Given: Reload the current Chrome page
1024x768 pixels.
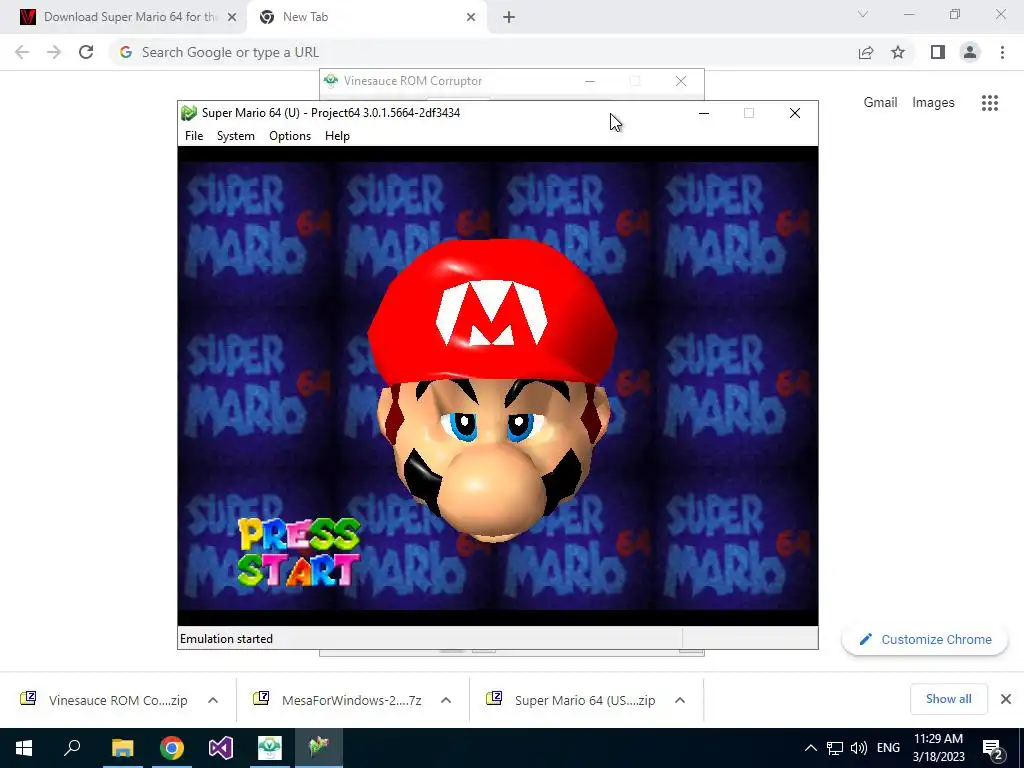Looking at the screenshot, I should (x=86, y=52).
